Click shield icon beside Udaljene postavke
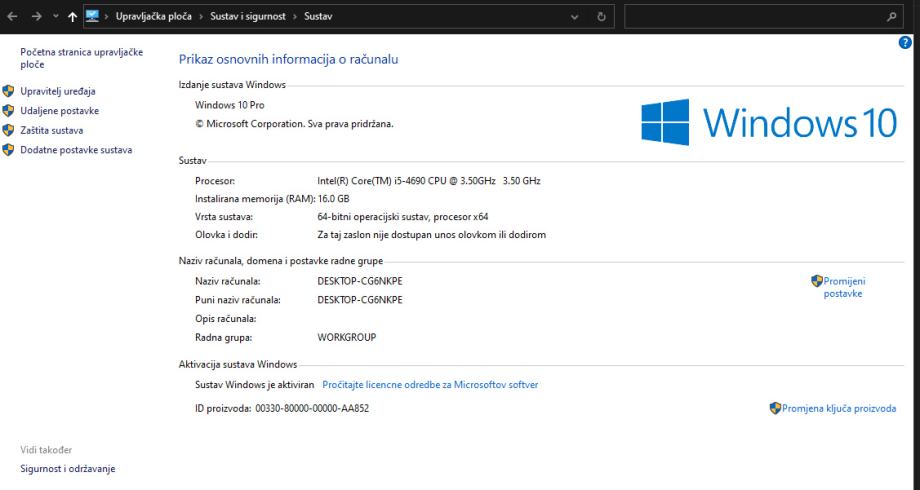Viewport: 920px width, 490px height. (8, 110)
